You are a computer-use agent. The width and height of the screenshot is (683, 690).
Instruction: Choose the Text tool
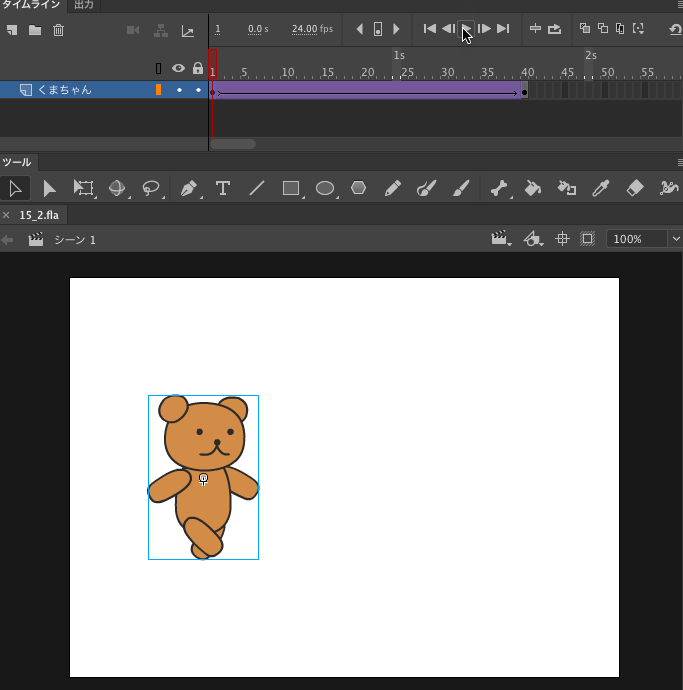[x=223, y=188]
